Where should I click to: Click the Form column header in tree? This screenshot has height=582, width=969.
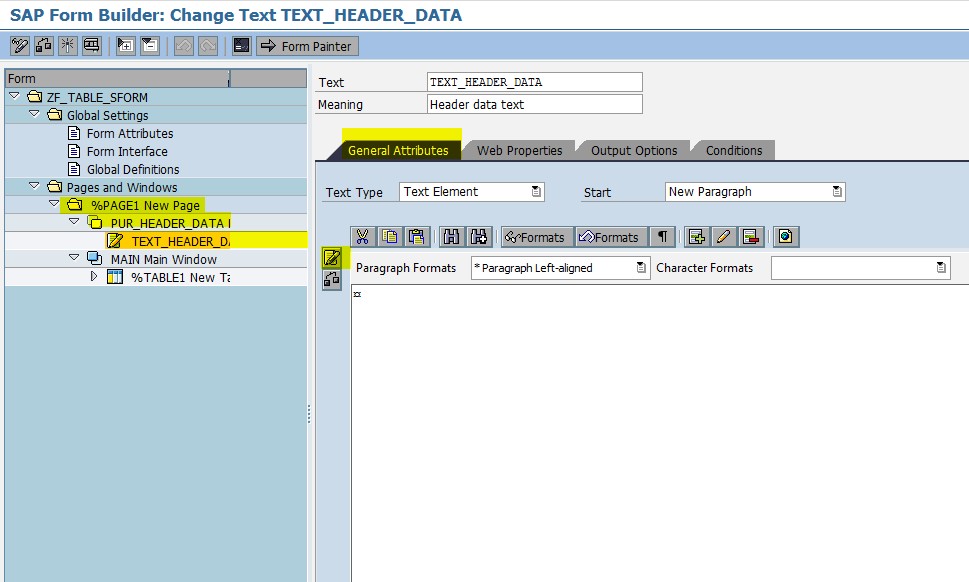click(x=117, y=78)
